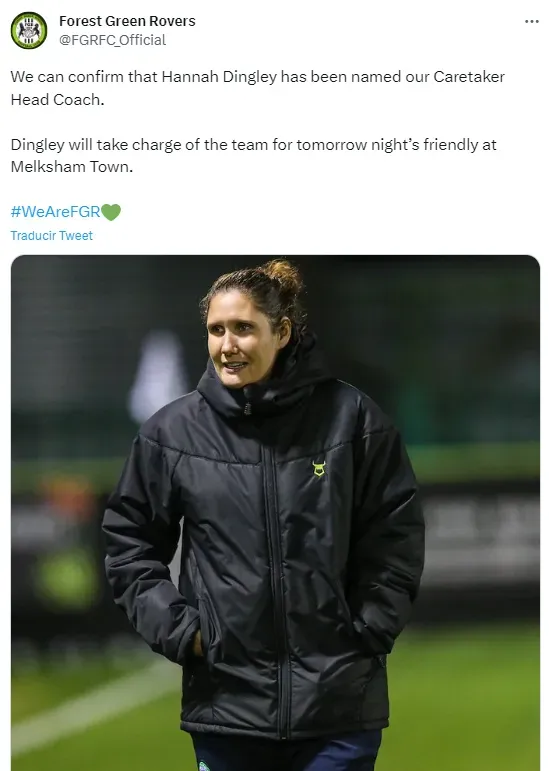Click the zipper pull at jacket collar
This screenshot has width=549, height=771.
[248, 408]
